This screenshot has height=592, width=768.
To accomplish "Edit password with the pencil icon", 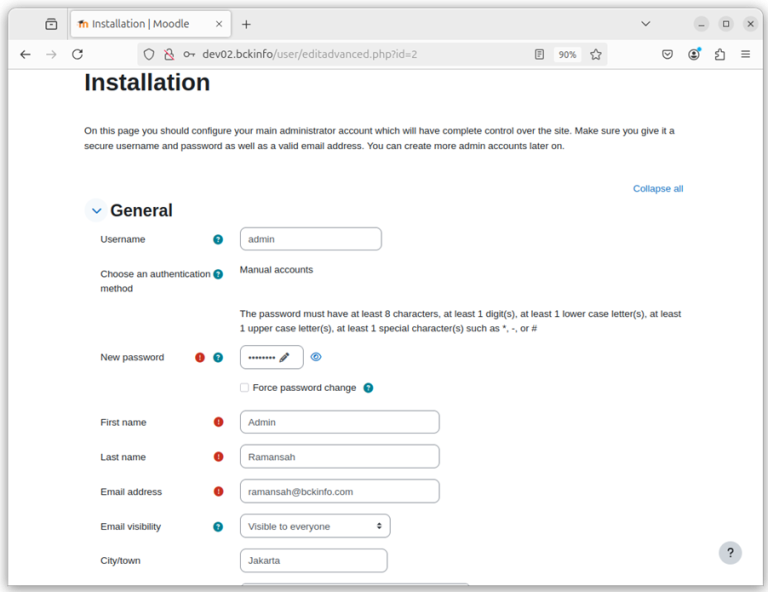I will coord(284,357).
